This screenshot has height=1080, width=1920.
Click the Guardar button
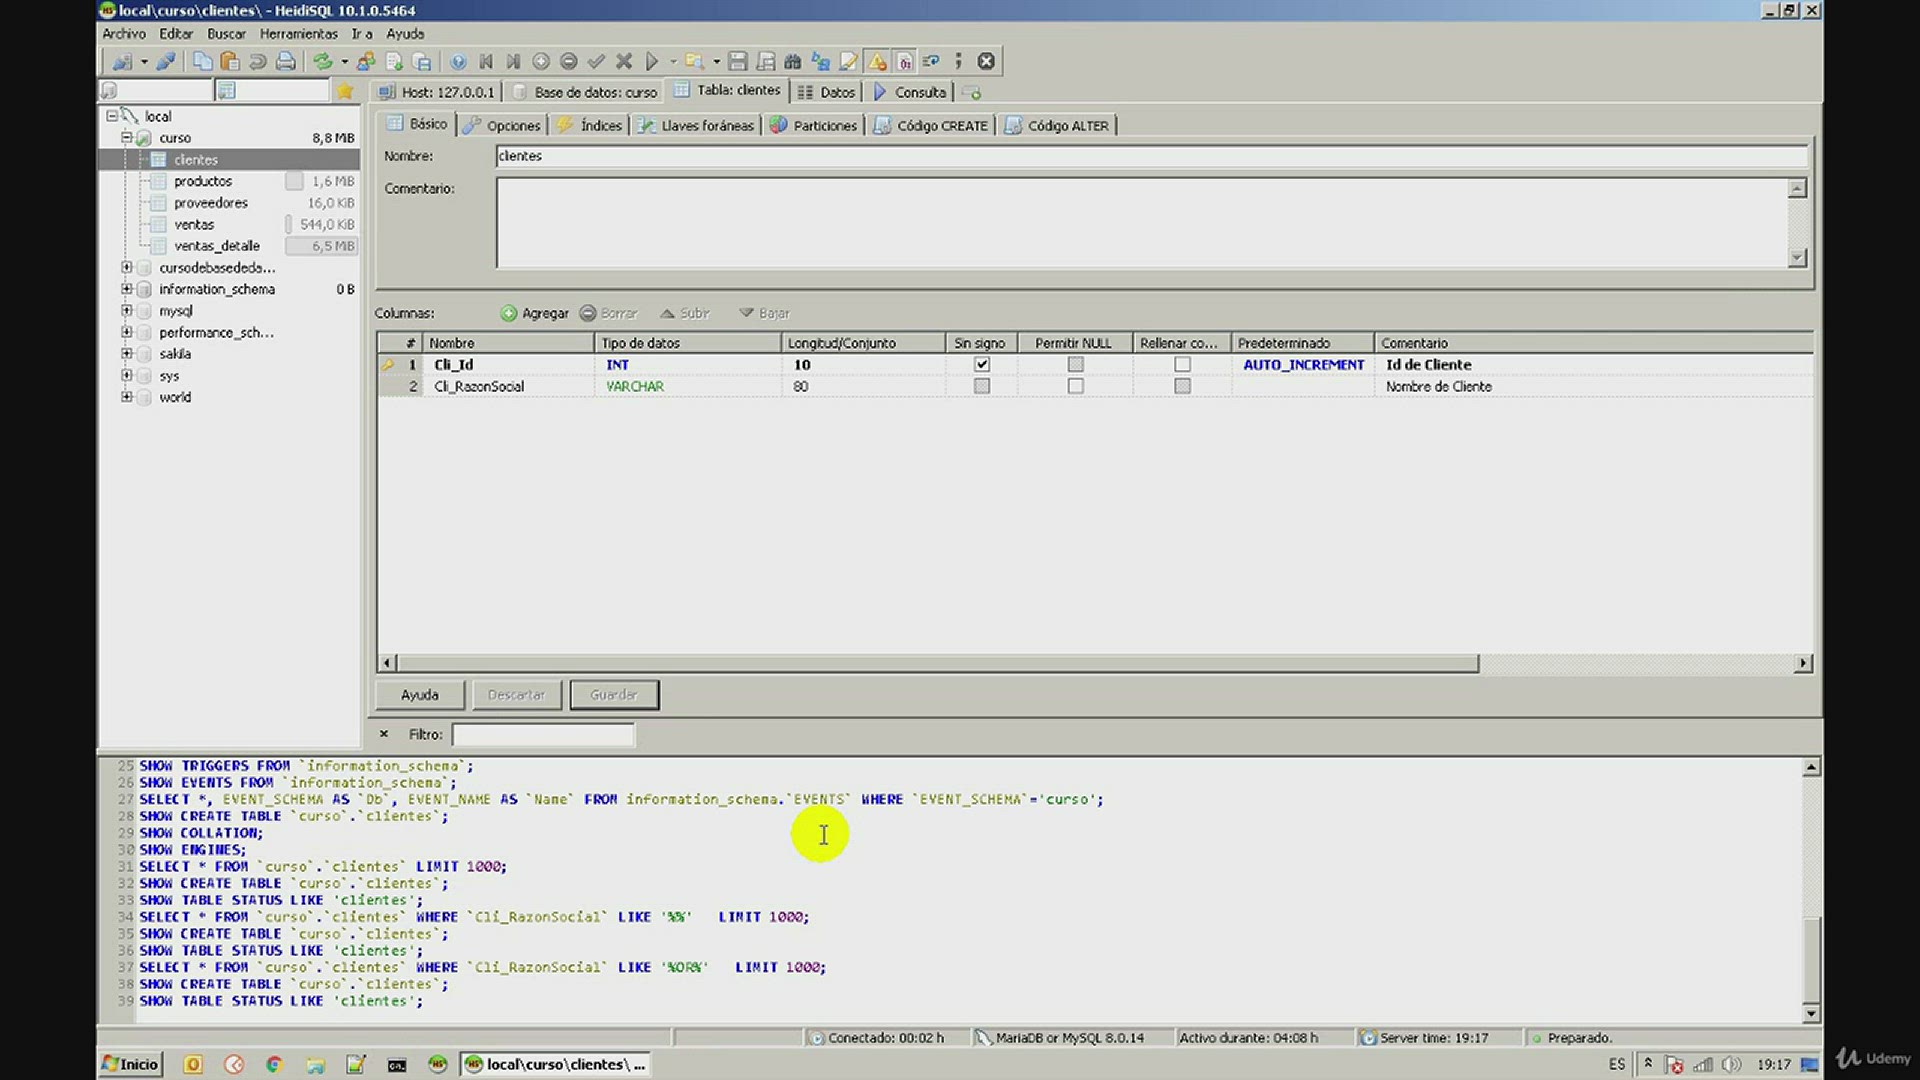pyautogui.click(x=614, y=695)
